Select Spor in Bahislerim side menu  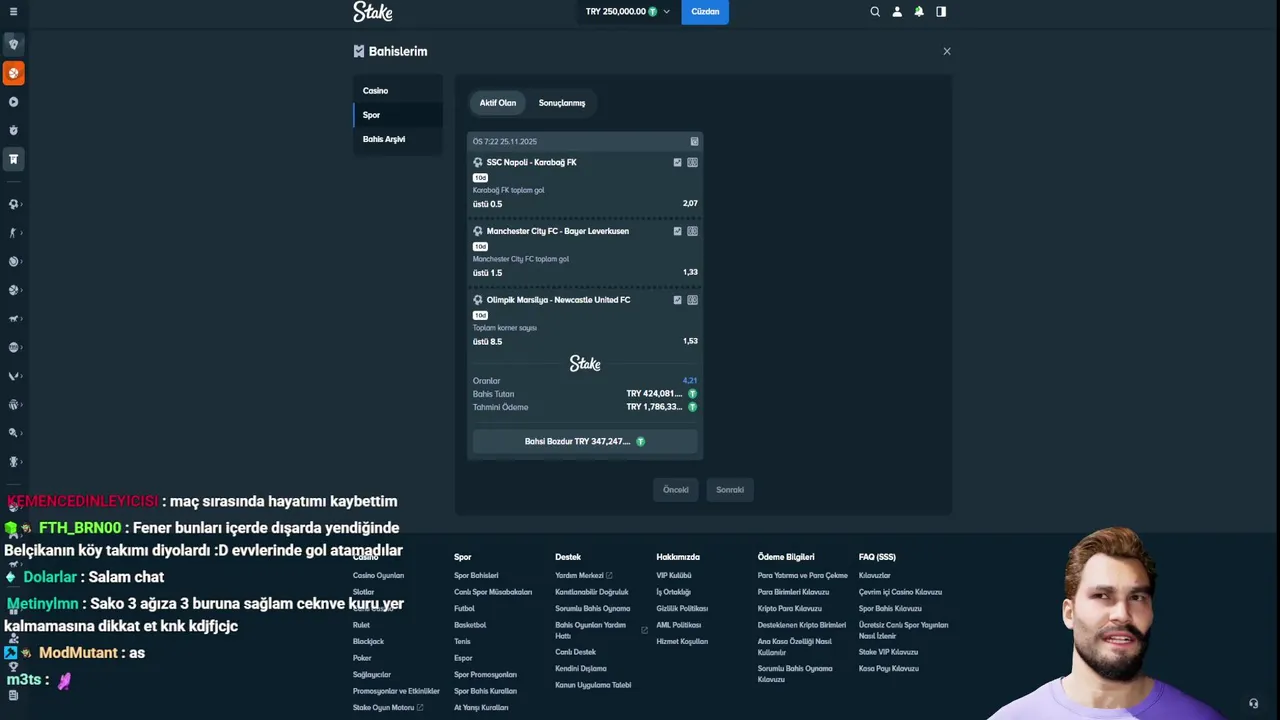coord(398,115)
